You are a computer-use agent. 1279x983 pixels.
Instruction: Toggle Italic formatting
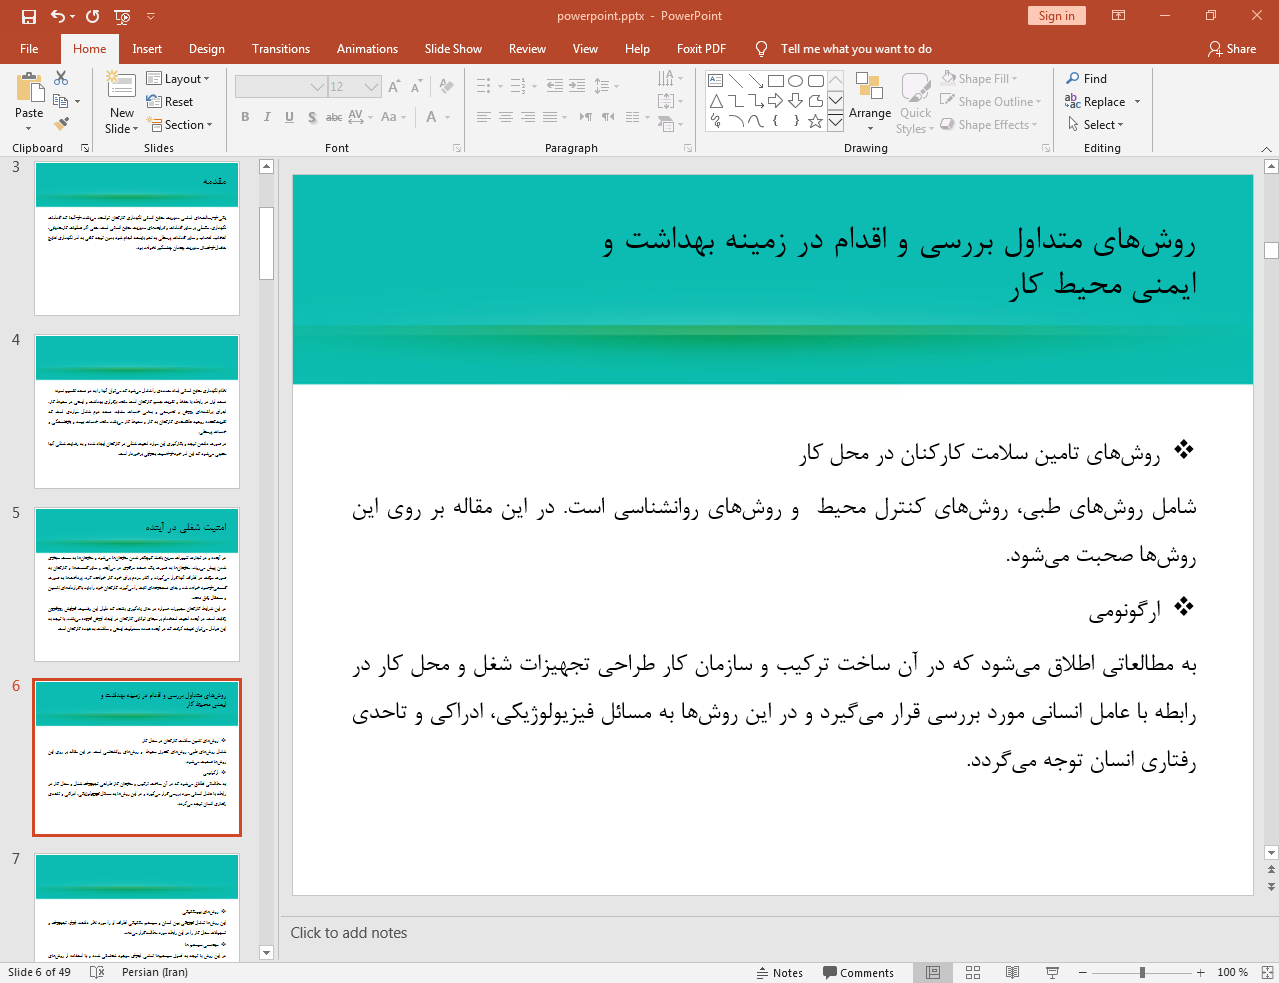(x=267, y=117)
